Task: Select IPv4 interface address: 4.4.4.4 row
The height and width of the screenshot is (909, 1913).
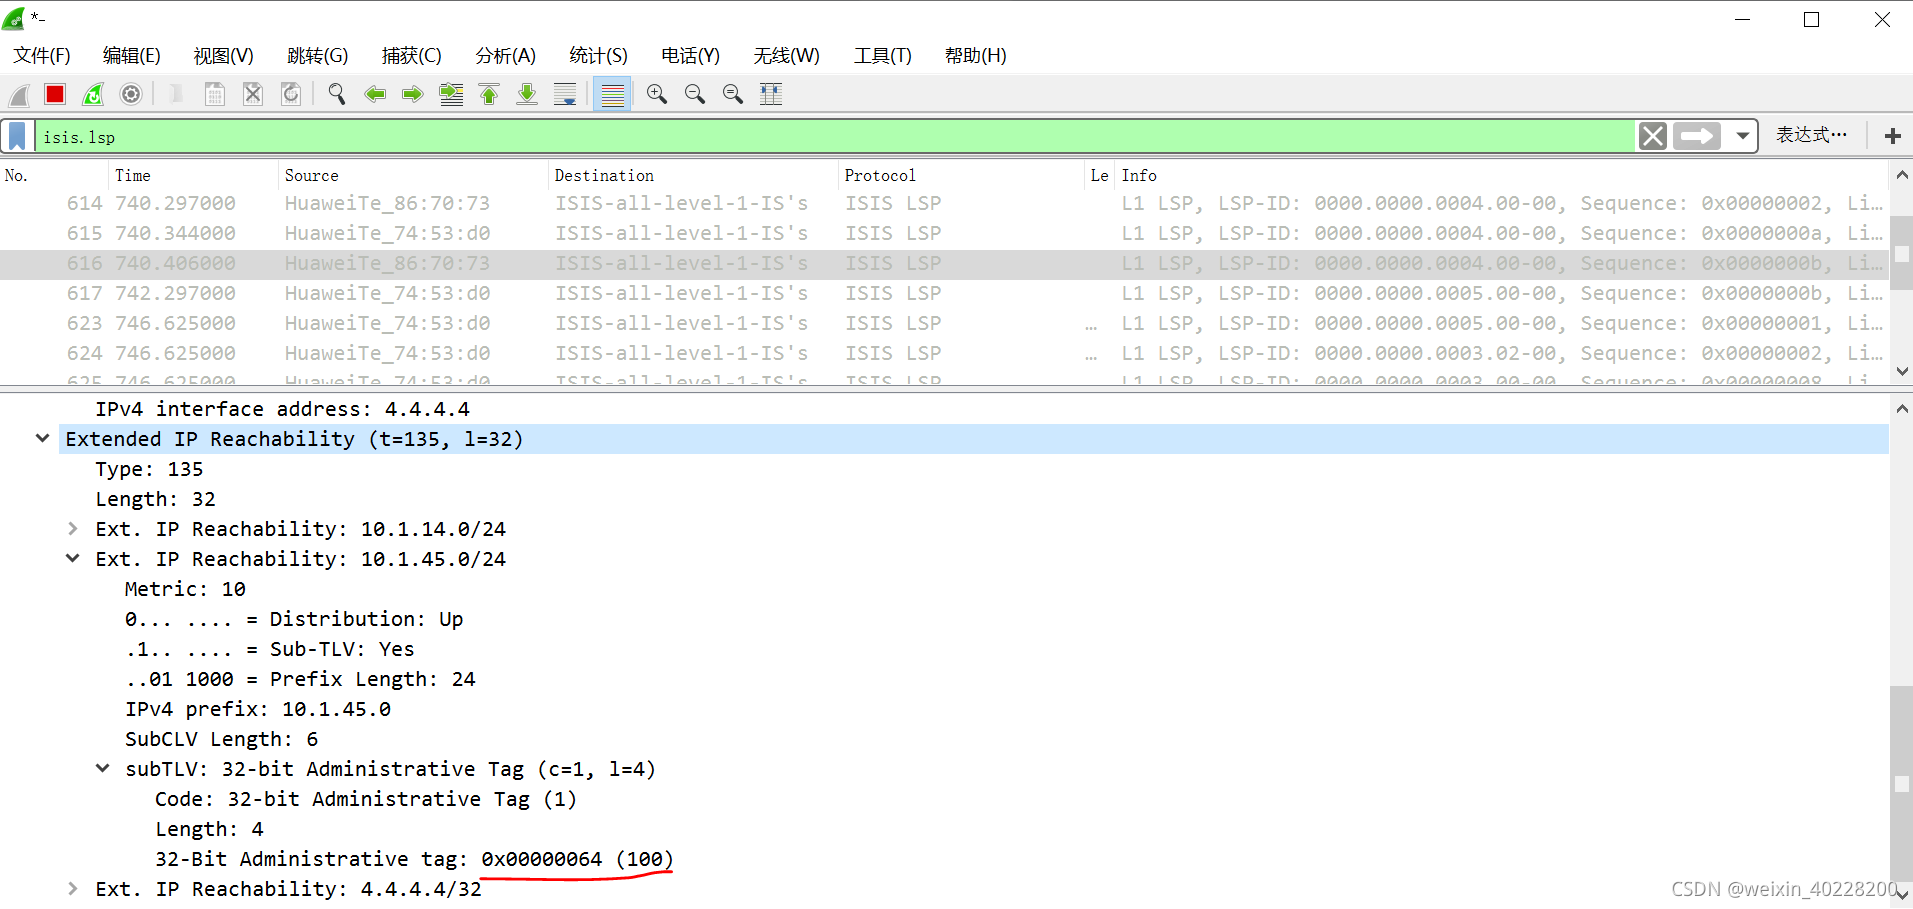Action: (x=282, y=409)
